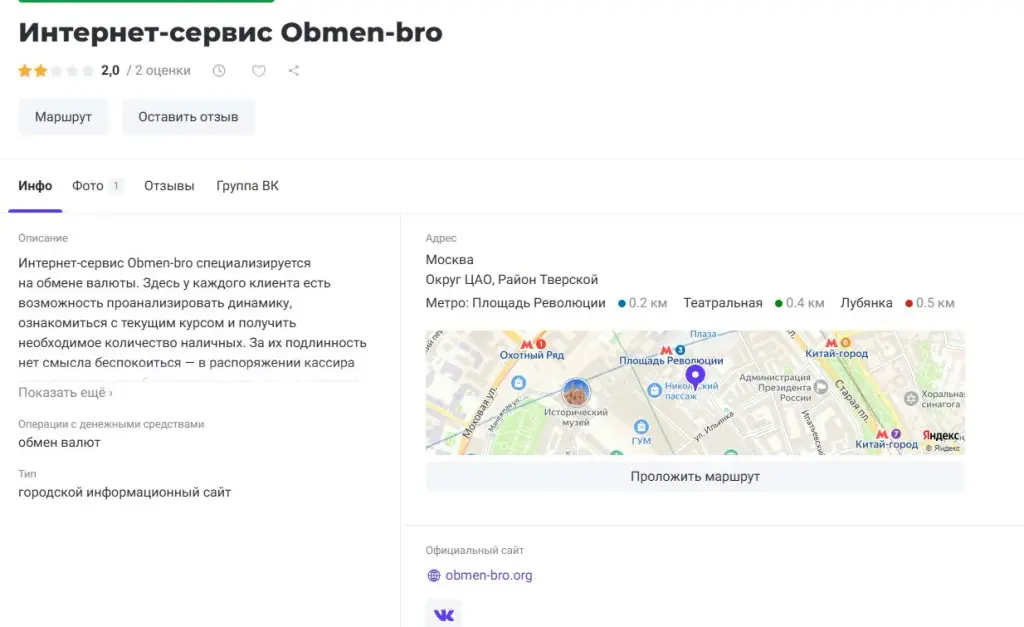Click the Площадь Революции metro text

pos(539,303)
